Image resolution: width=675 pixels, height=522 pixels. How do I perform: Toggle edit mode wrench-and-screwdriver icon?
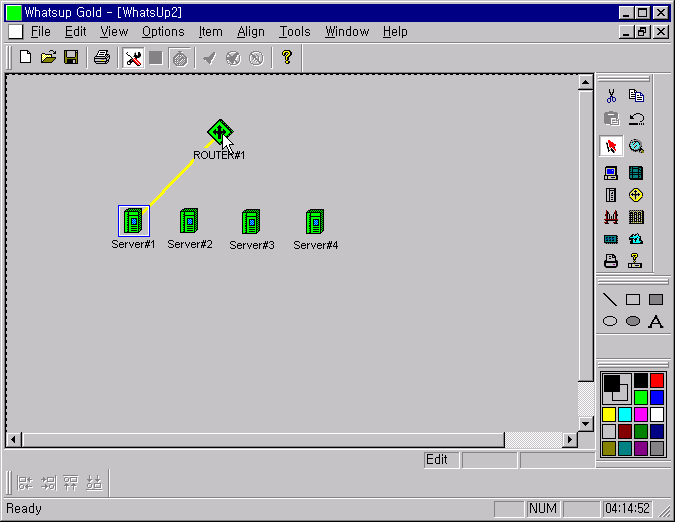[x=133, y=58]
